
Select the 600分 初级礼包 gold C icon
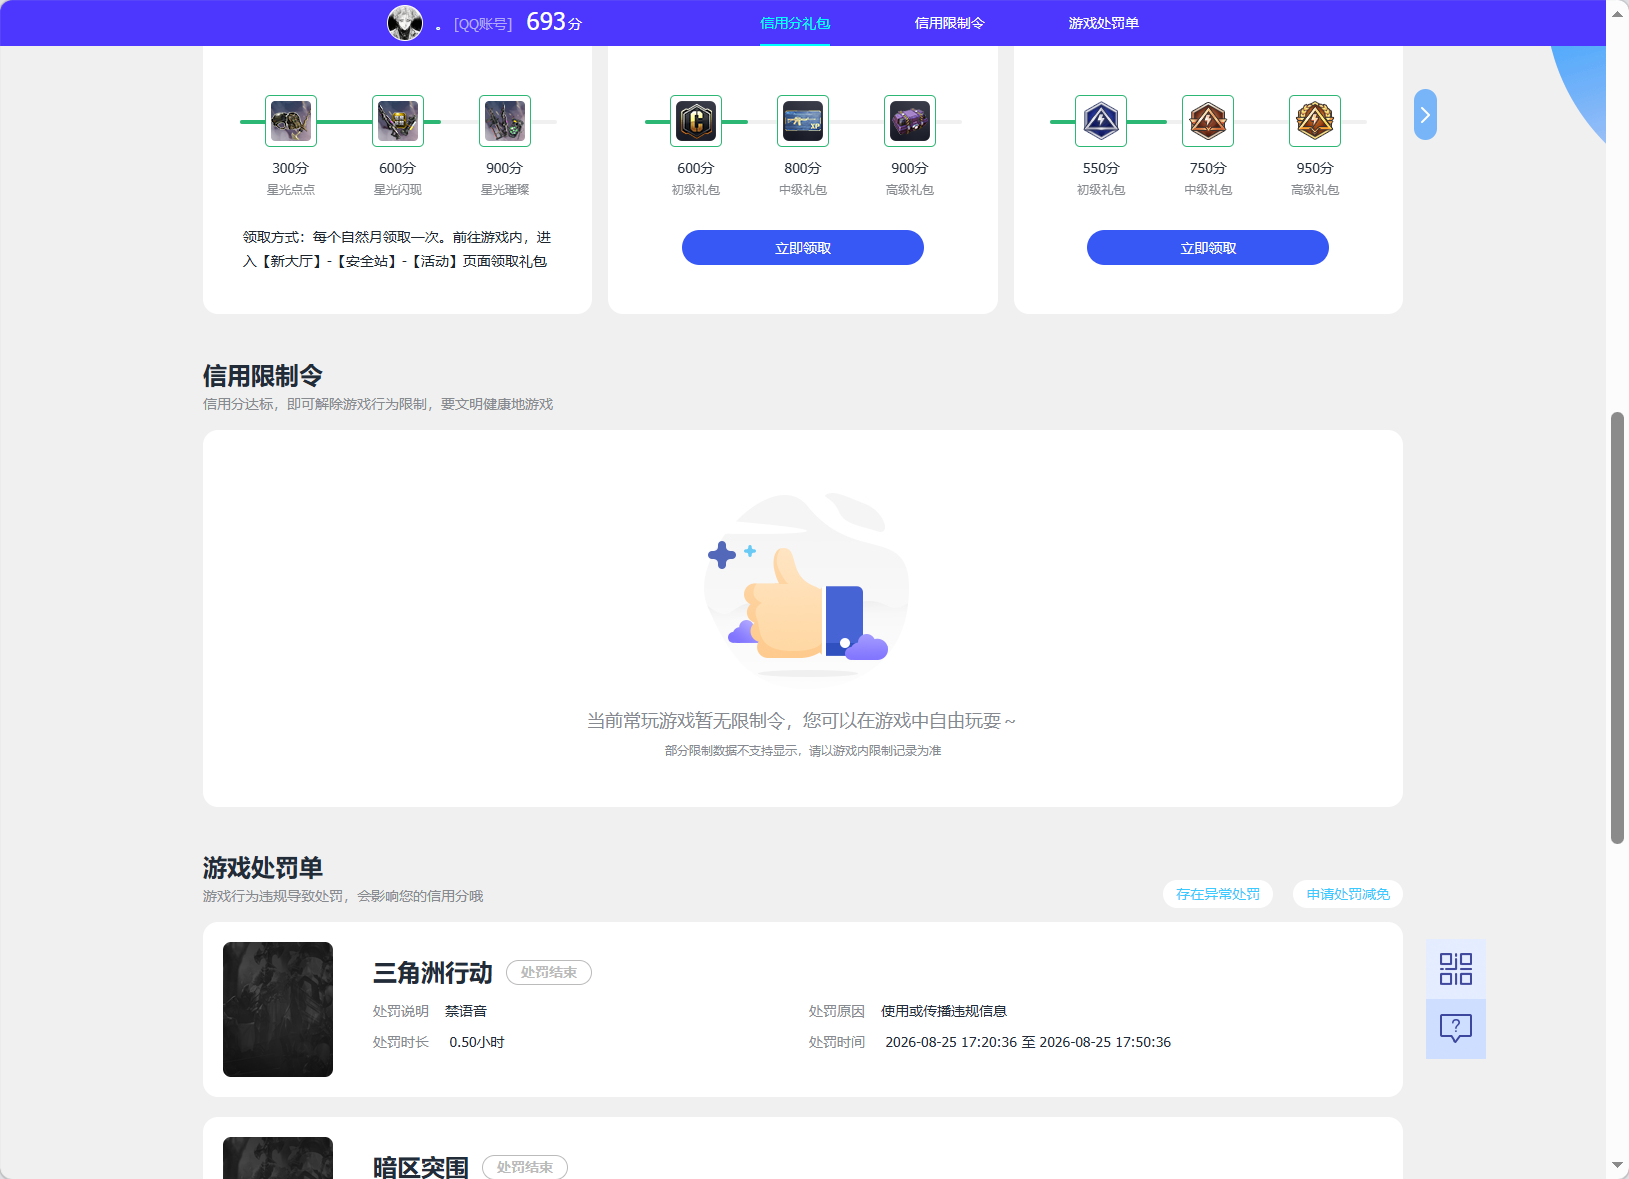click(x=696, y=121)
